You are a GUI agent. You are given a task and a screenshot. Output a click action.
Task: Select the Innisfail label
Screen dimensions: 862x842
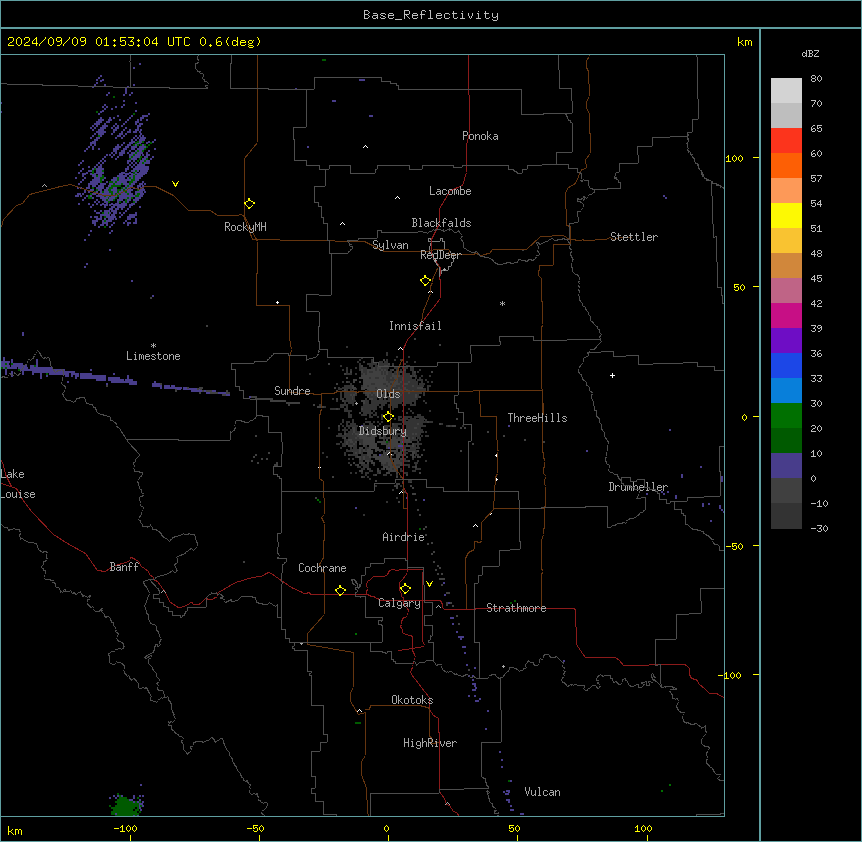pyautogui.click(x=415, y=326)
